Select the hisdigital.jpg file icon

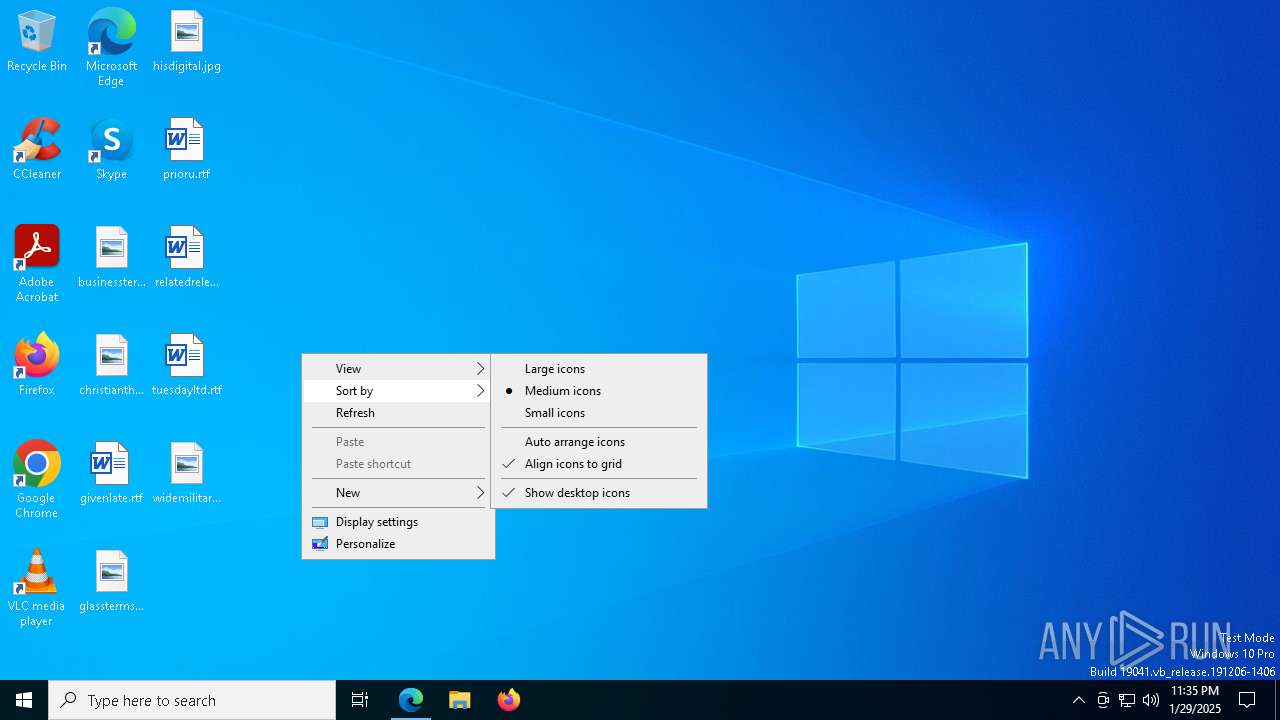pos(186,42)
